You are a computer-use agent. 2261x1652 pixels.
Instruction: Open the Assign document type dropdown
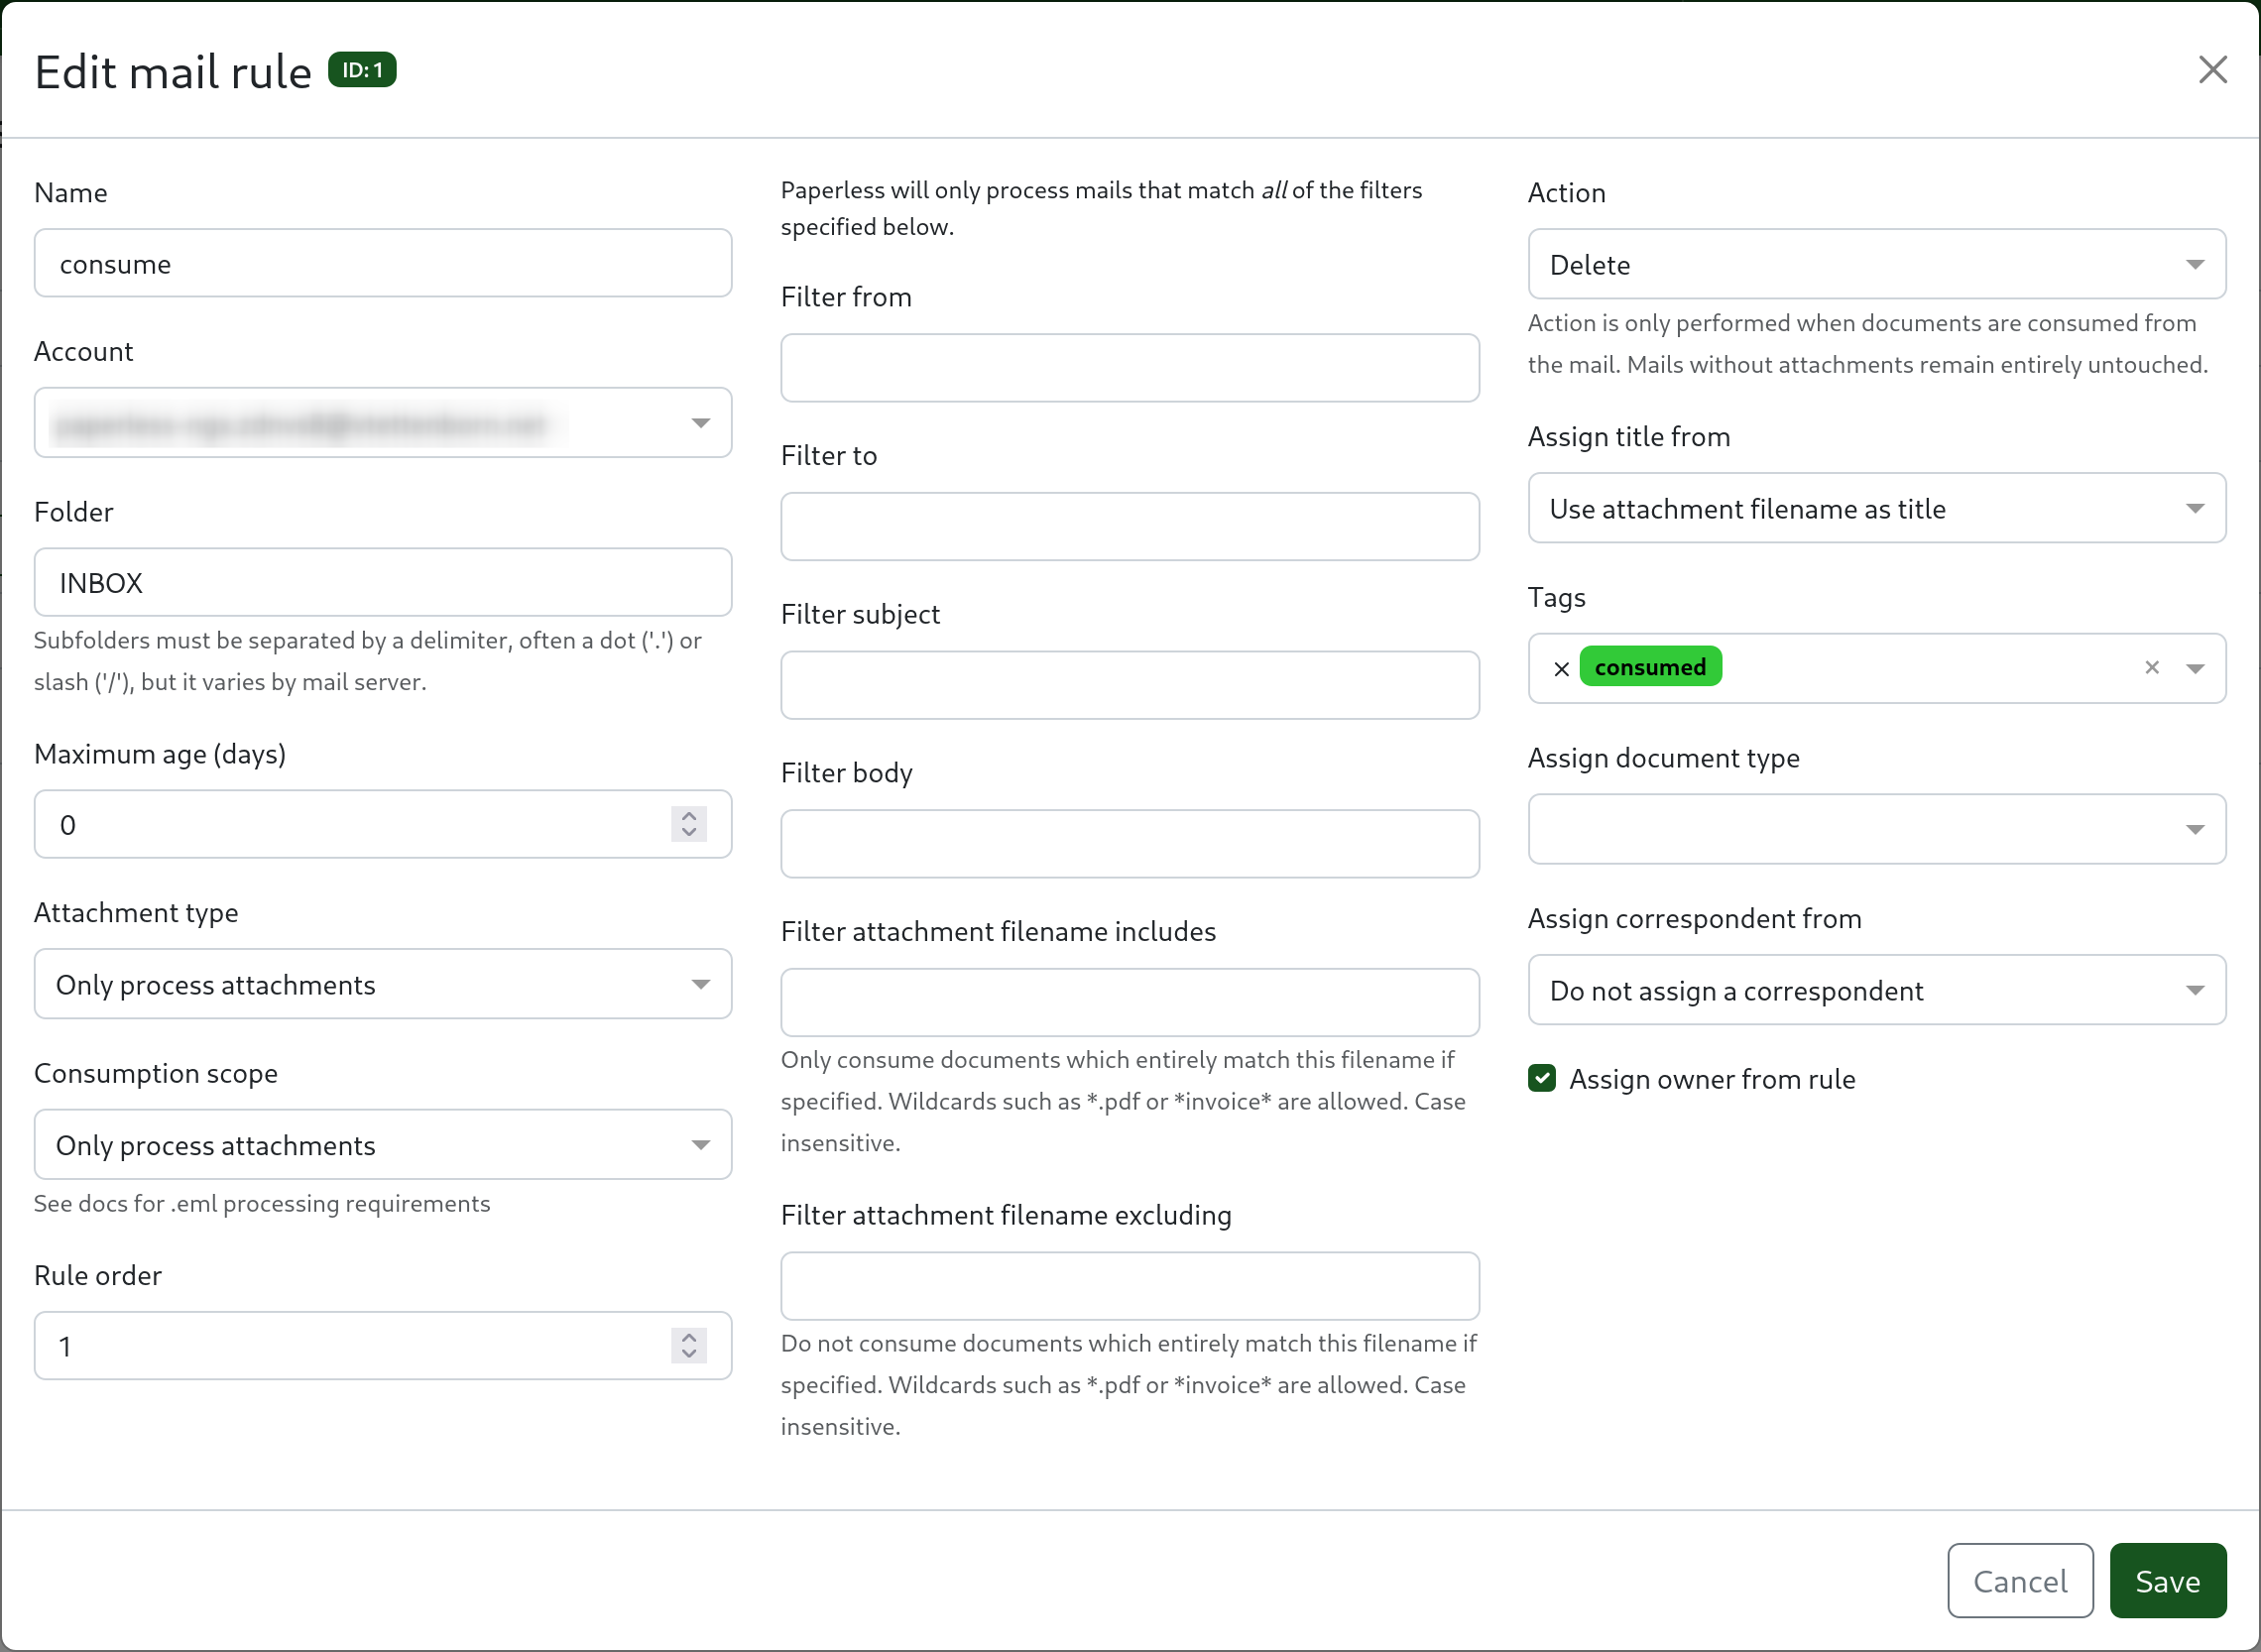pos(1877,829)
